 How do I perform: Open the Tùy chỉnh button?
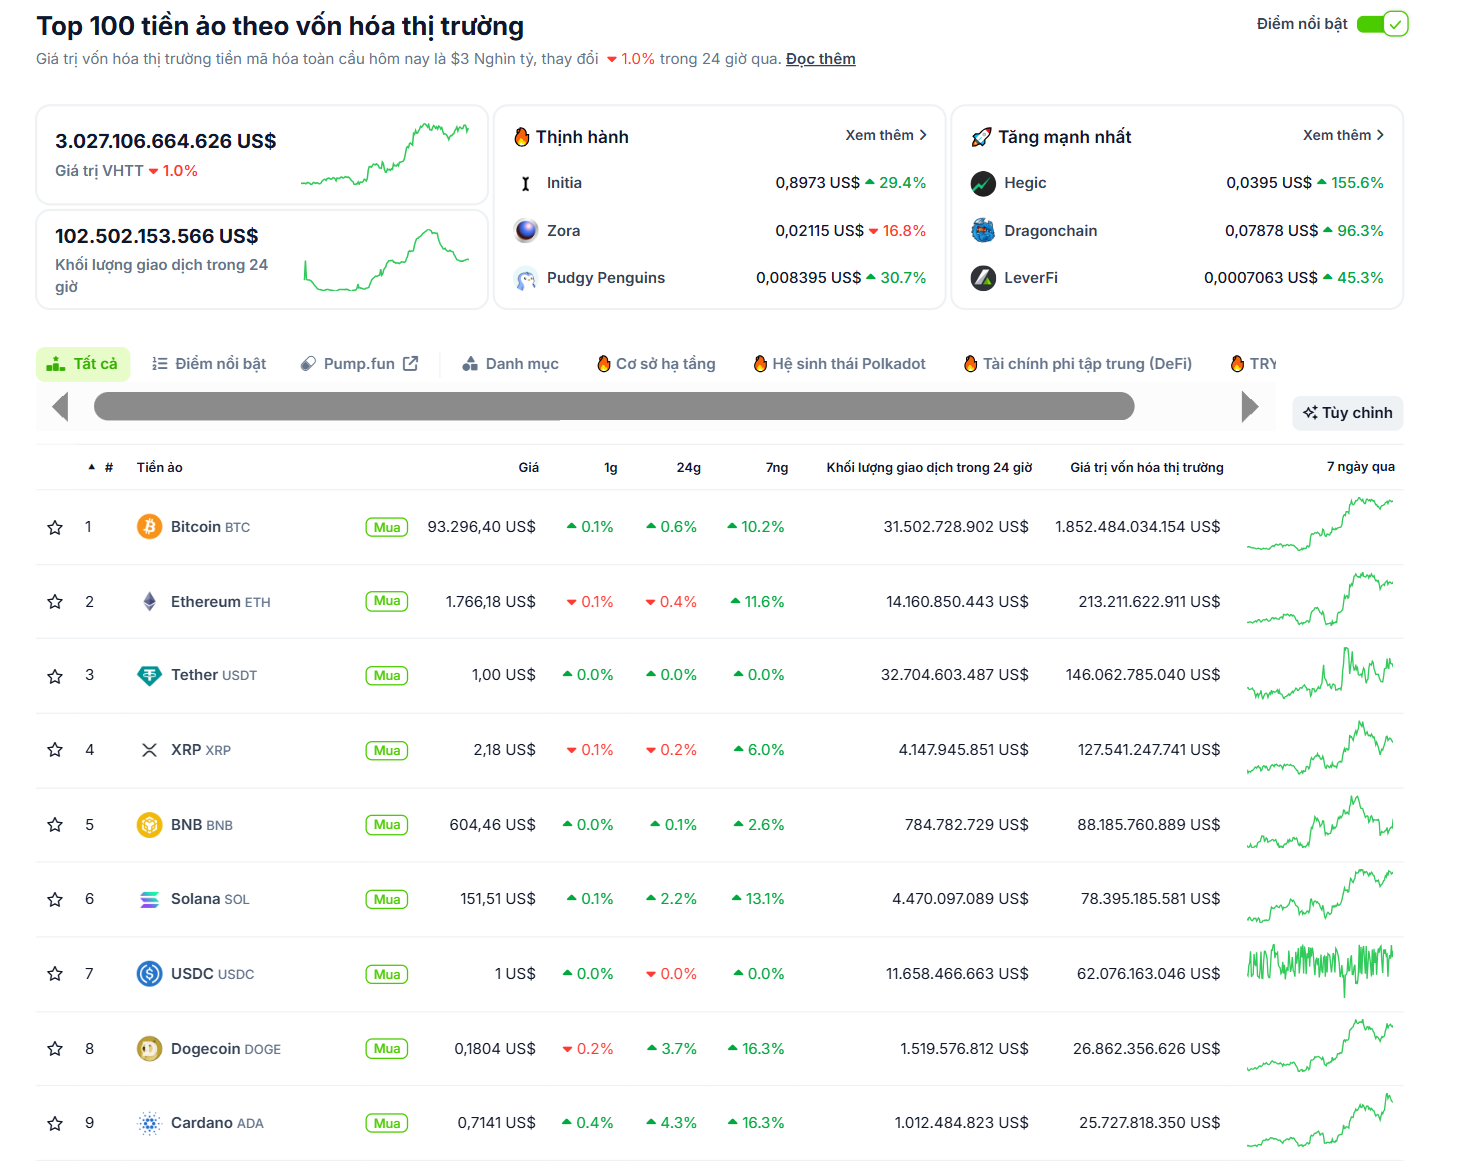(1348, 413)
